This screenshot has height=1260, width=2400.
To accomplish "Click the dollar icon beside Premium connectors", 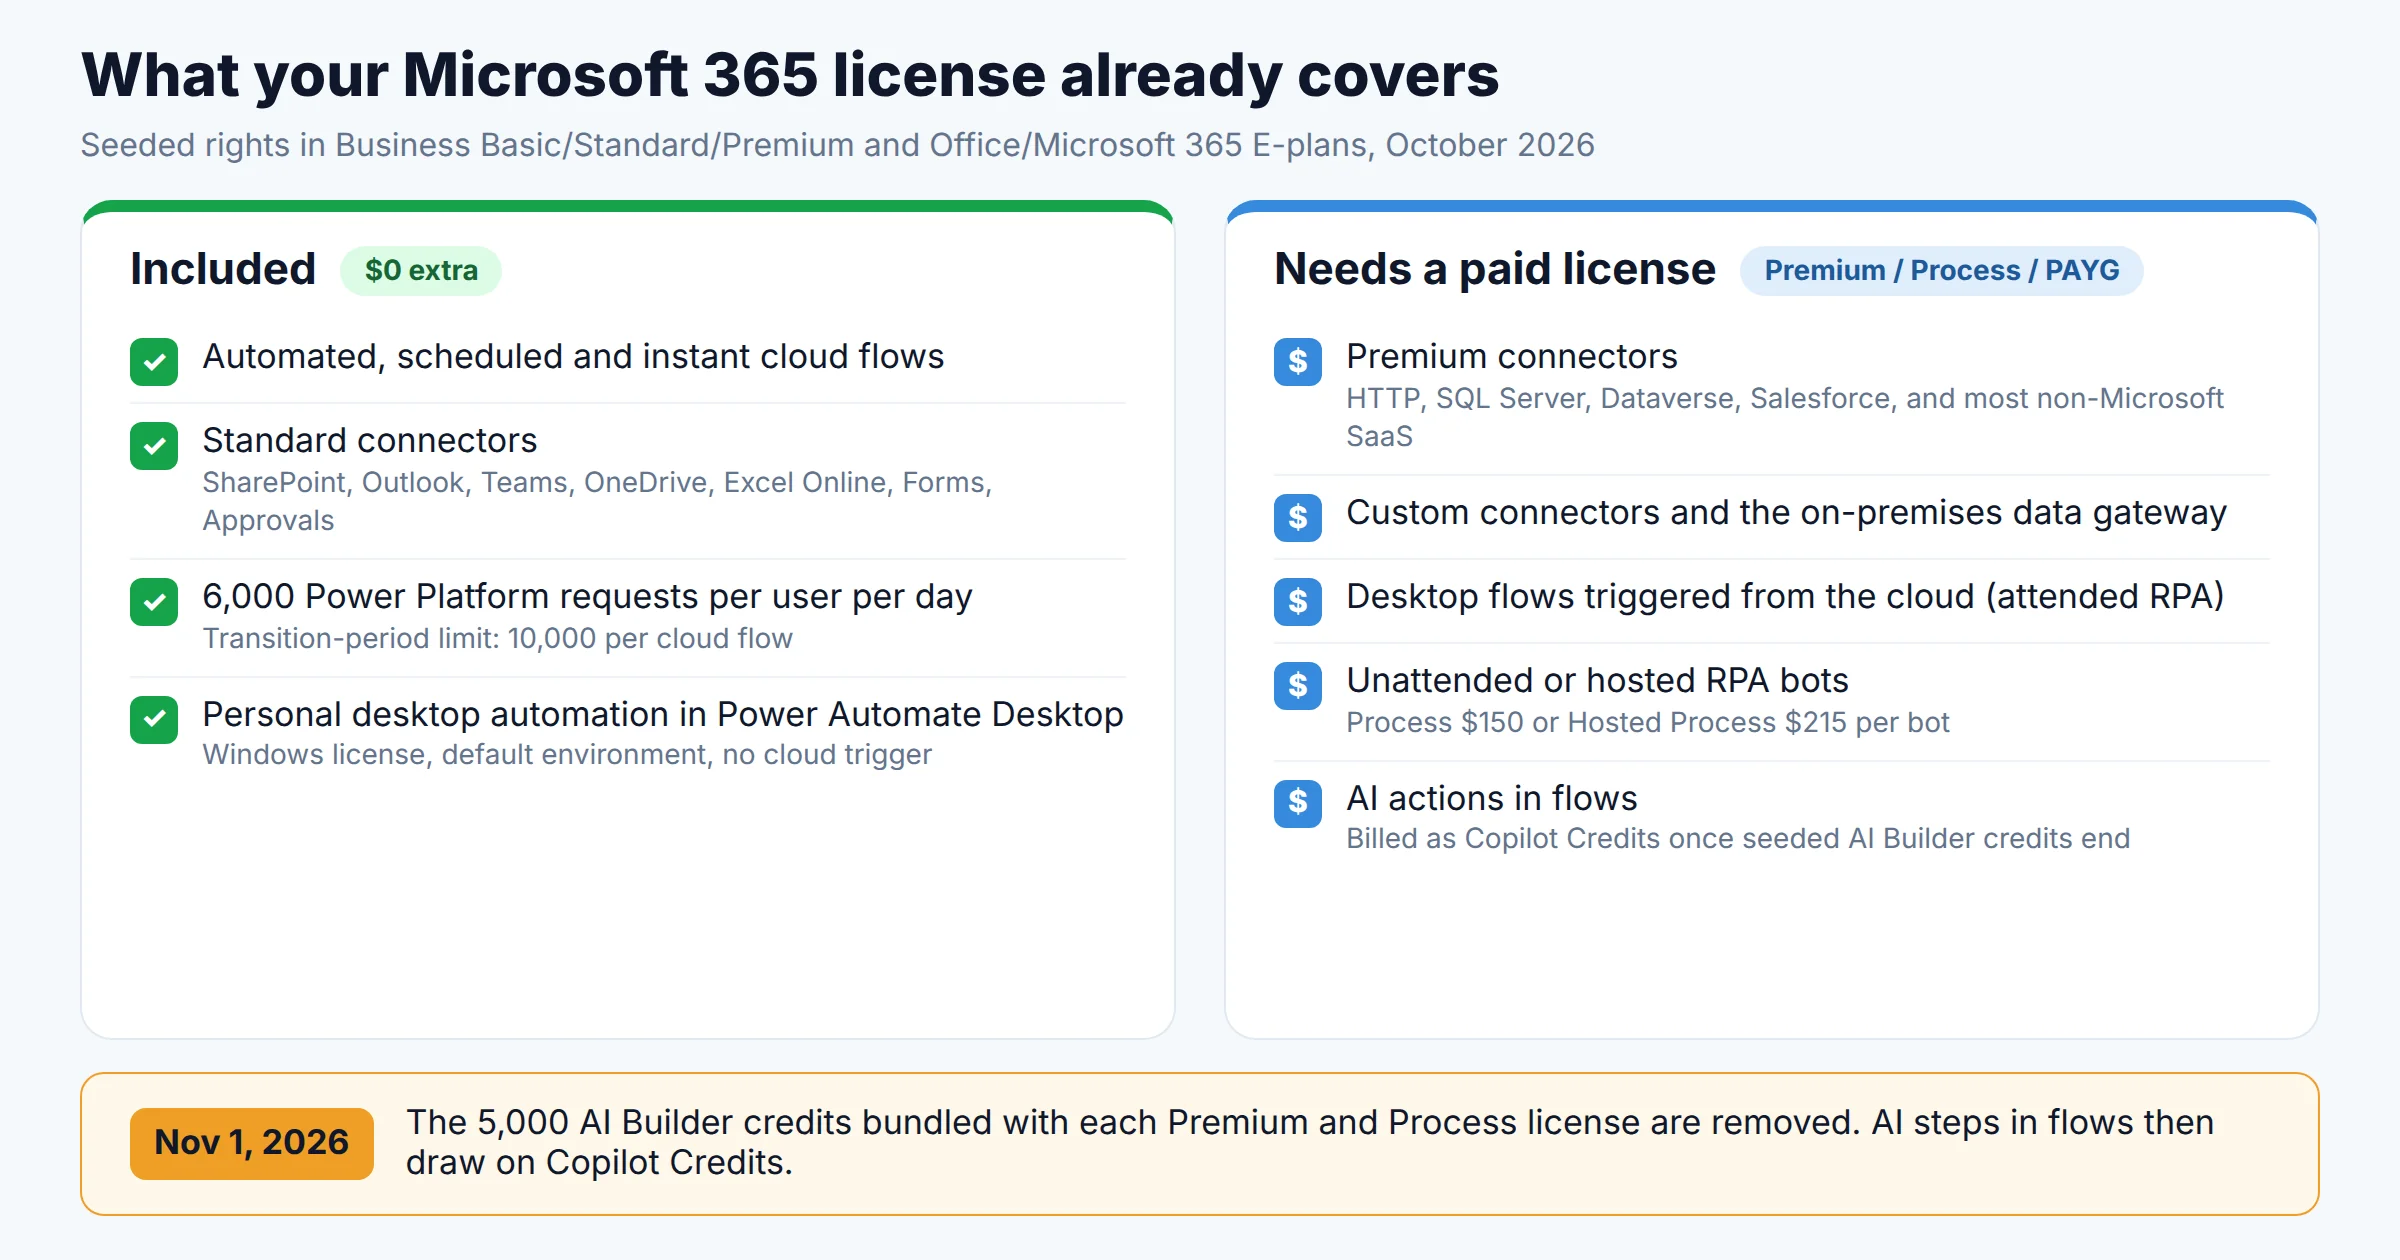I will 1298,362.
